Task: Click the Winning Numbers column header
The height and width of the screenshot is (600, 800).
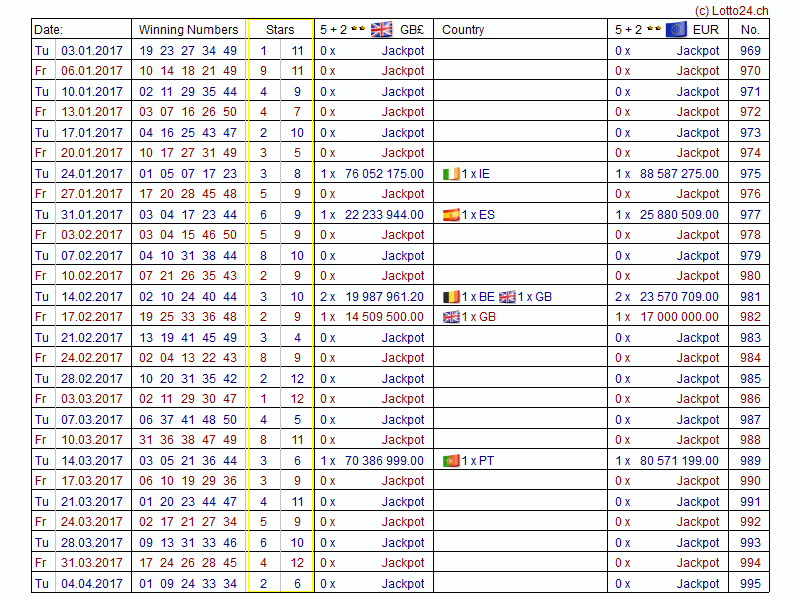Action: 188,30
